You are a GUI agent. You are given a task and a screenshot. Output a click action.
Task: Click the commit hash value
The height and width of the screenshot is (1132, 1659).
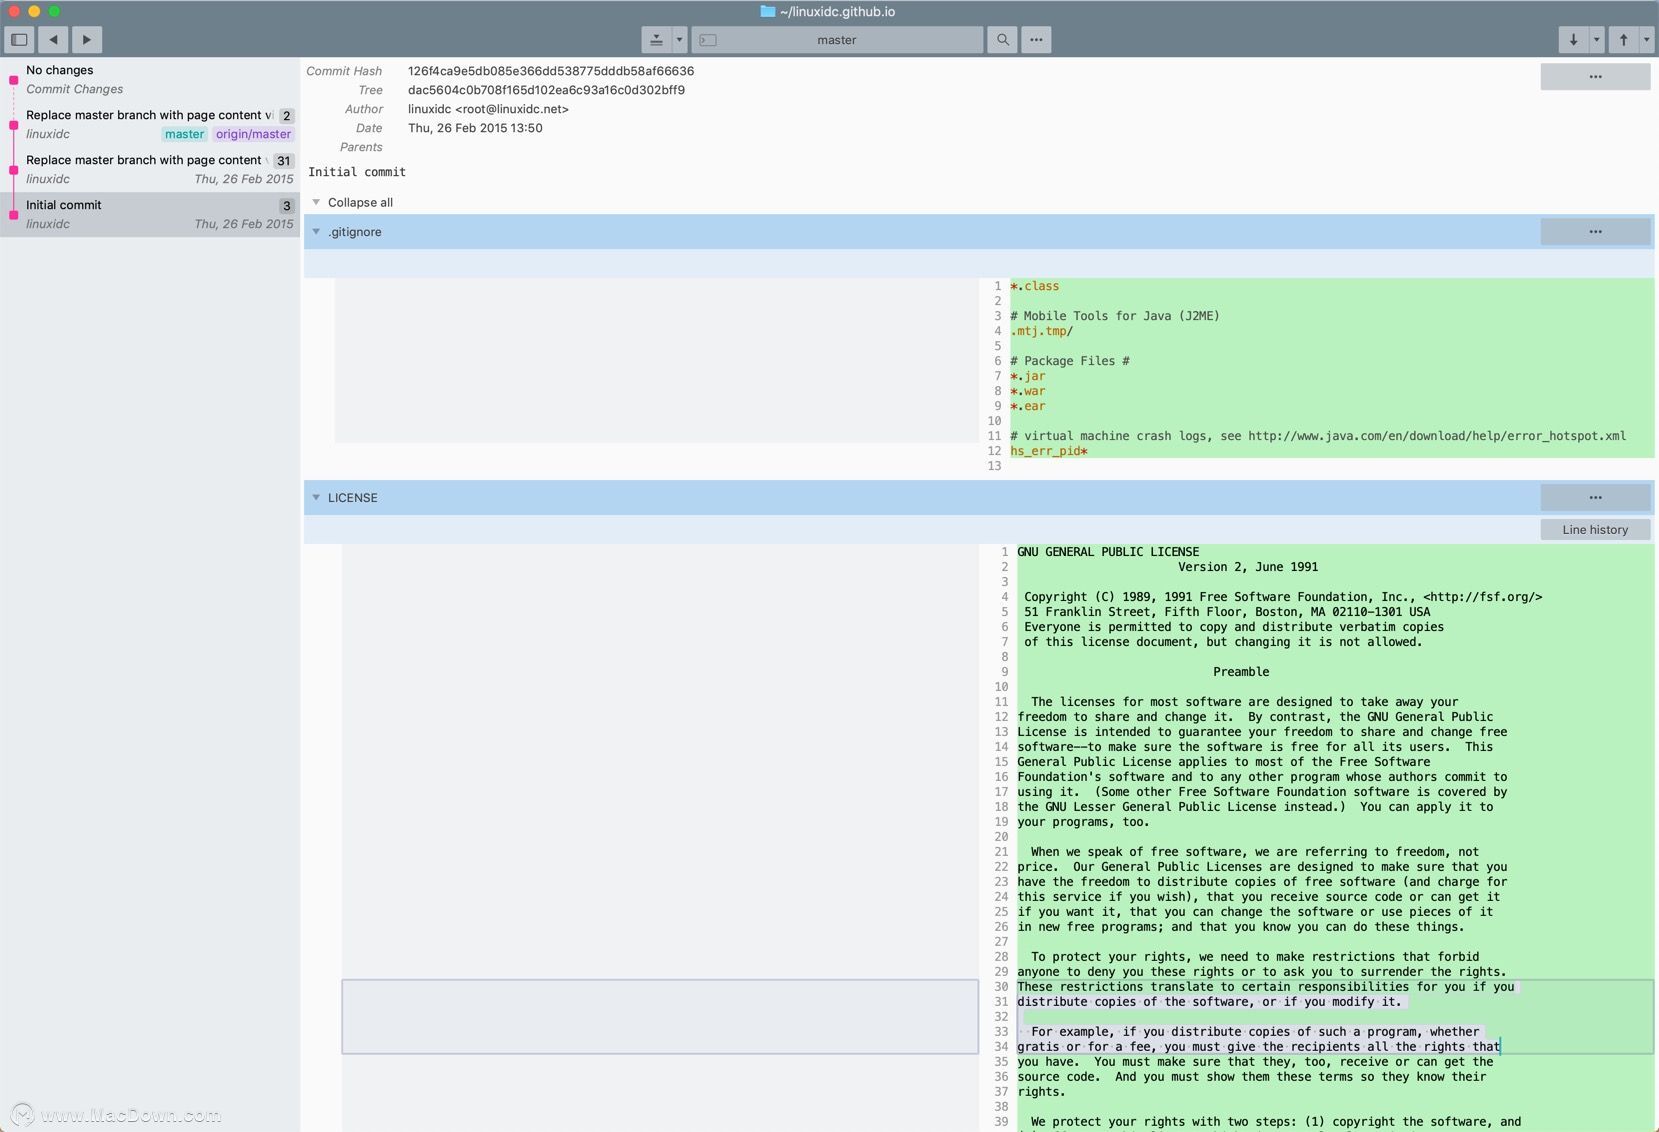(551, 71)
